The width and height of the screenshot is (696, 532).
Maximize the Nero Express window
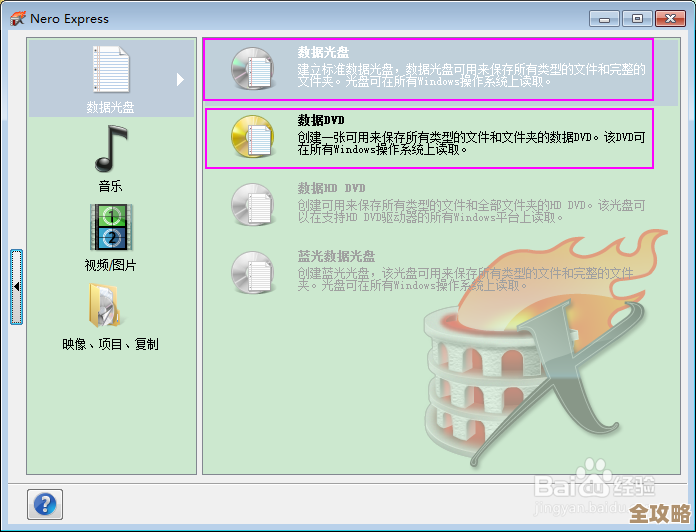[636, 18]
